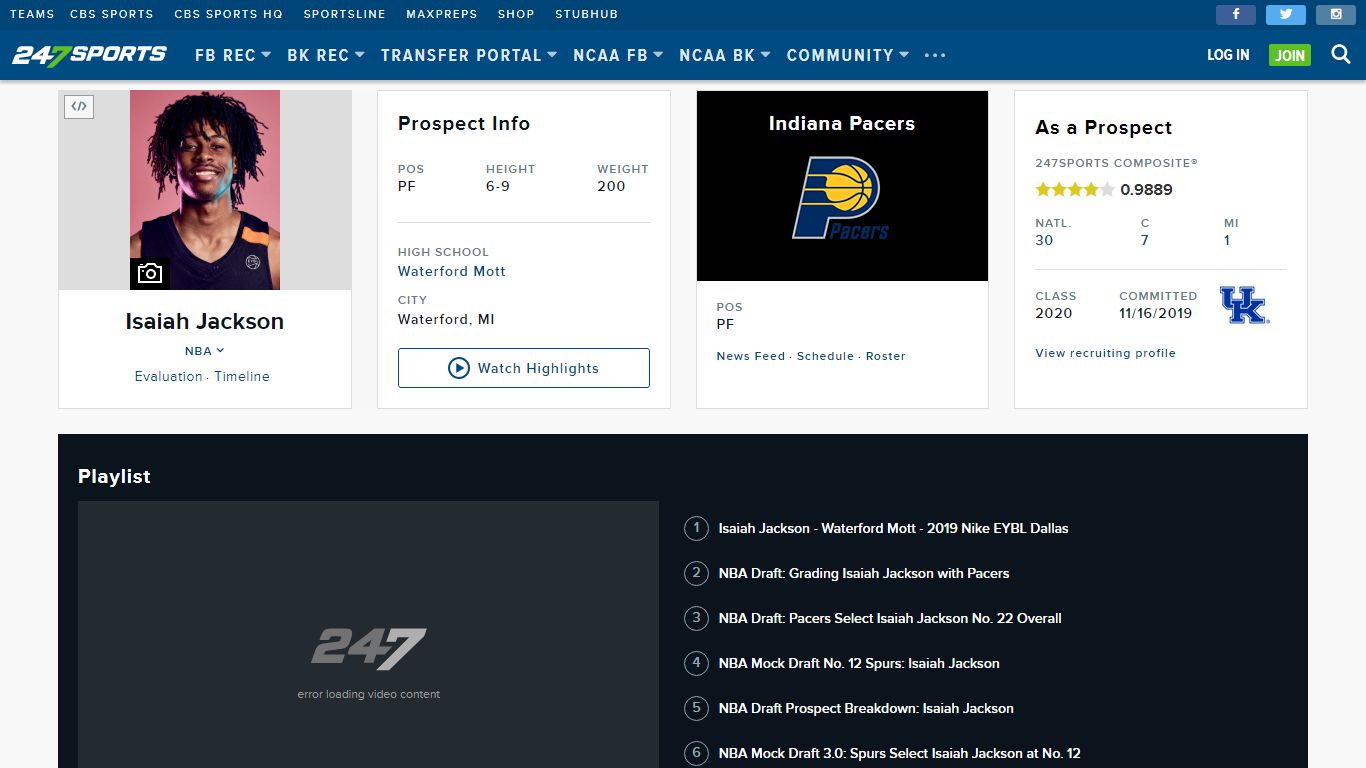
Task: Open the camera photo gallery icon
Action: [150, 273]
